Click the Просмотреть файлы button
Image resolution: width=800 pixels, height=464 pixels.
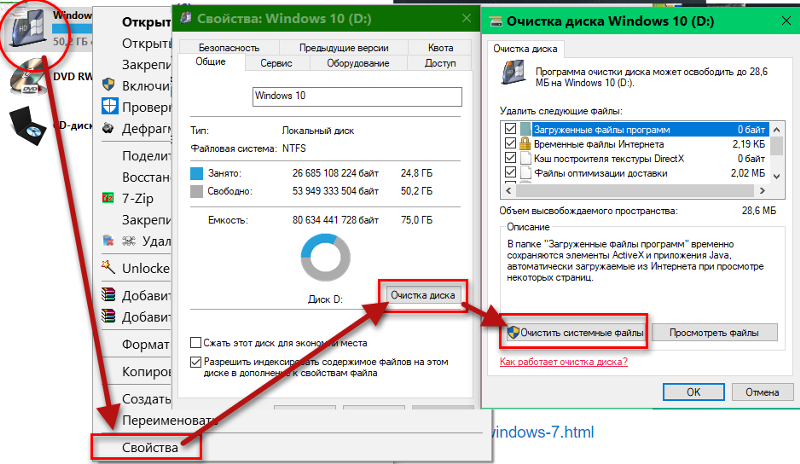tap(714, 333)
